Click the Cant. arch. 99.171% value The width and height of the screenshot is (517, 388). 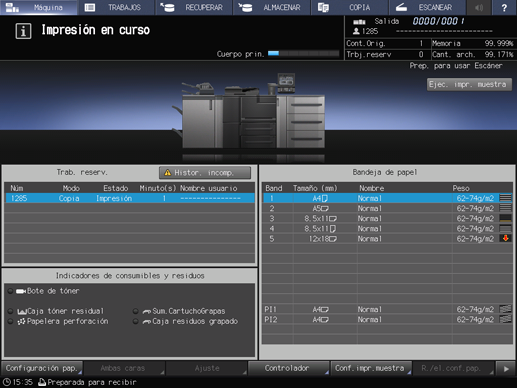pos(499,54)
